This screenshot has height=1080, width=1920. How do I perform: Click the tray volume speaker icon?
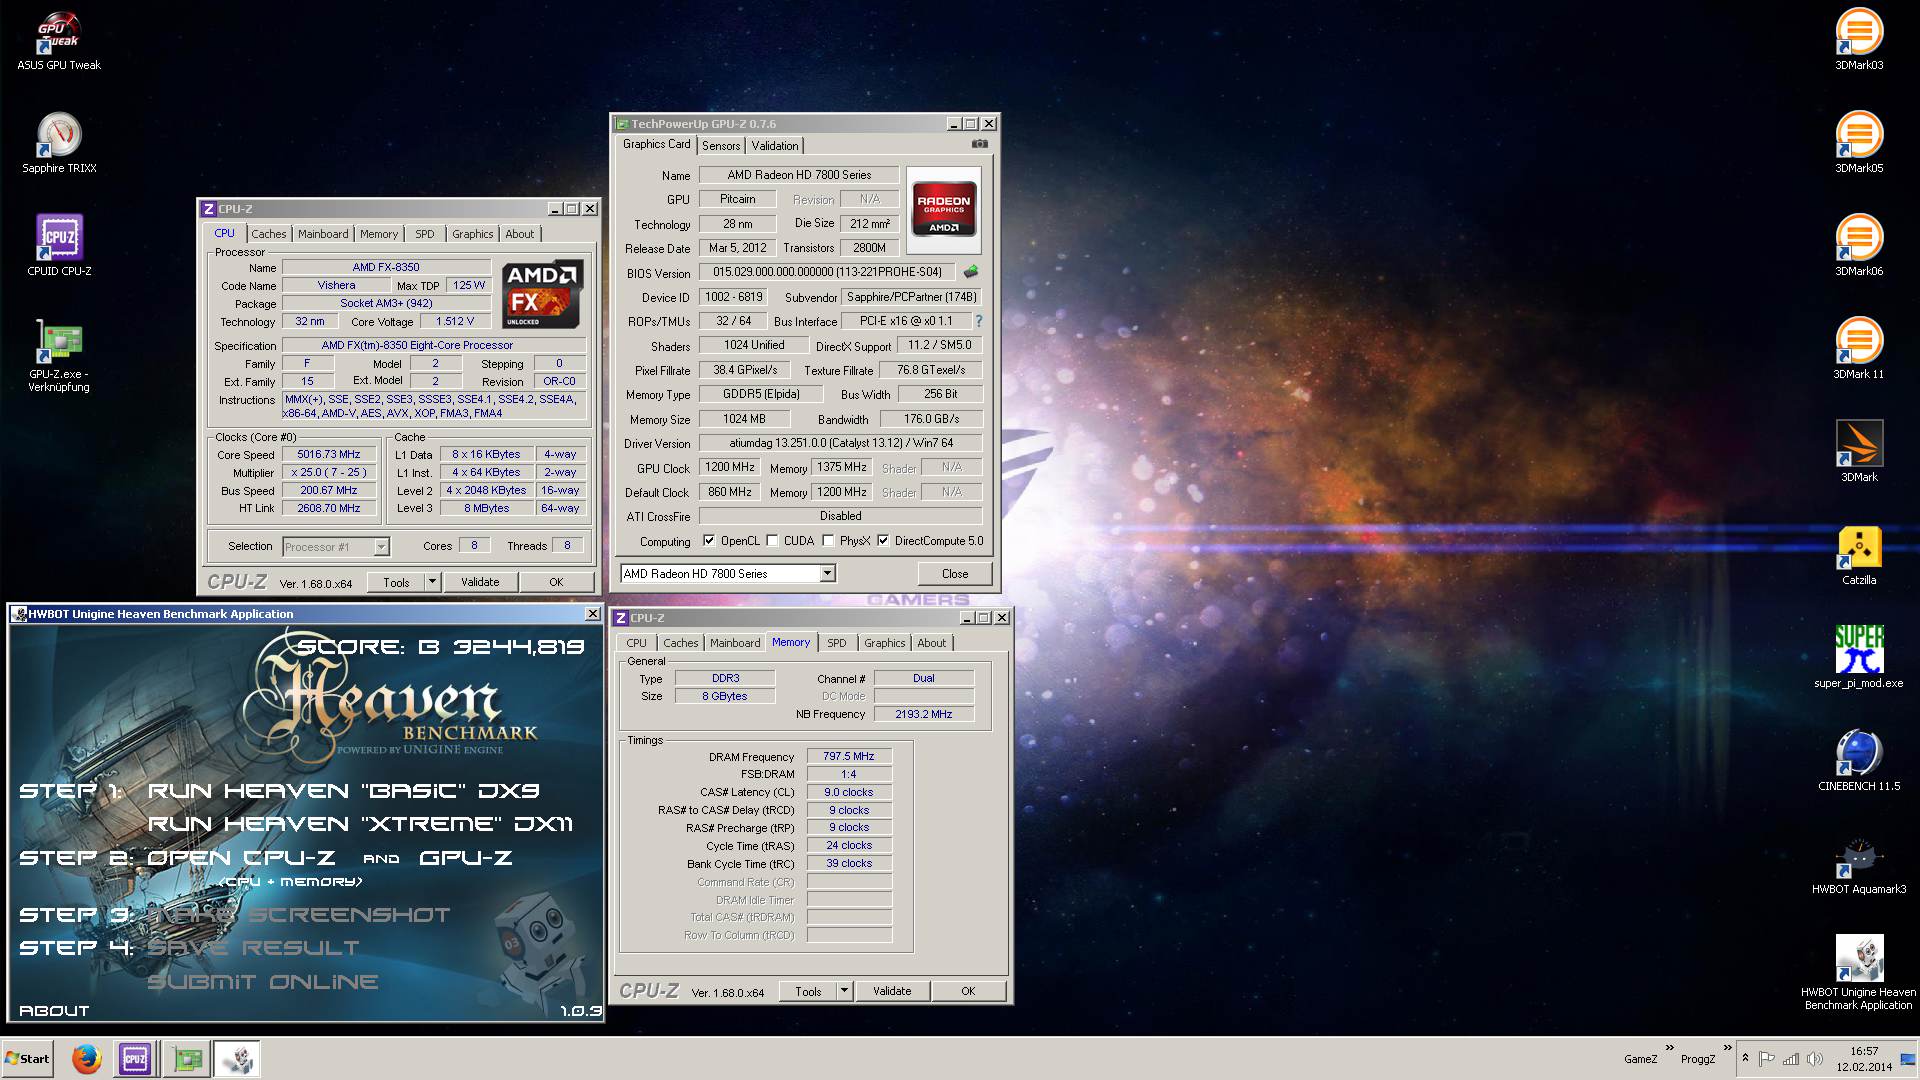click(1813, 1059)
